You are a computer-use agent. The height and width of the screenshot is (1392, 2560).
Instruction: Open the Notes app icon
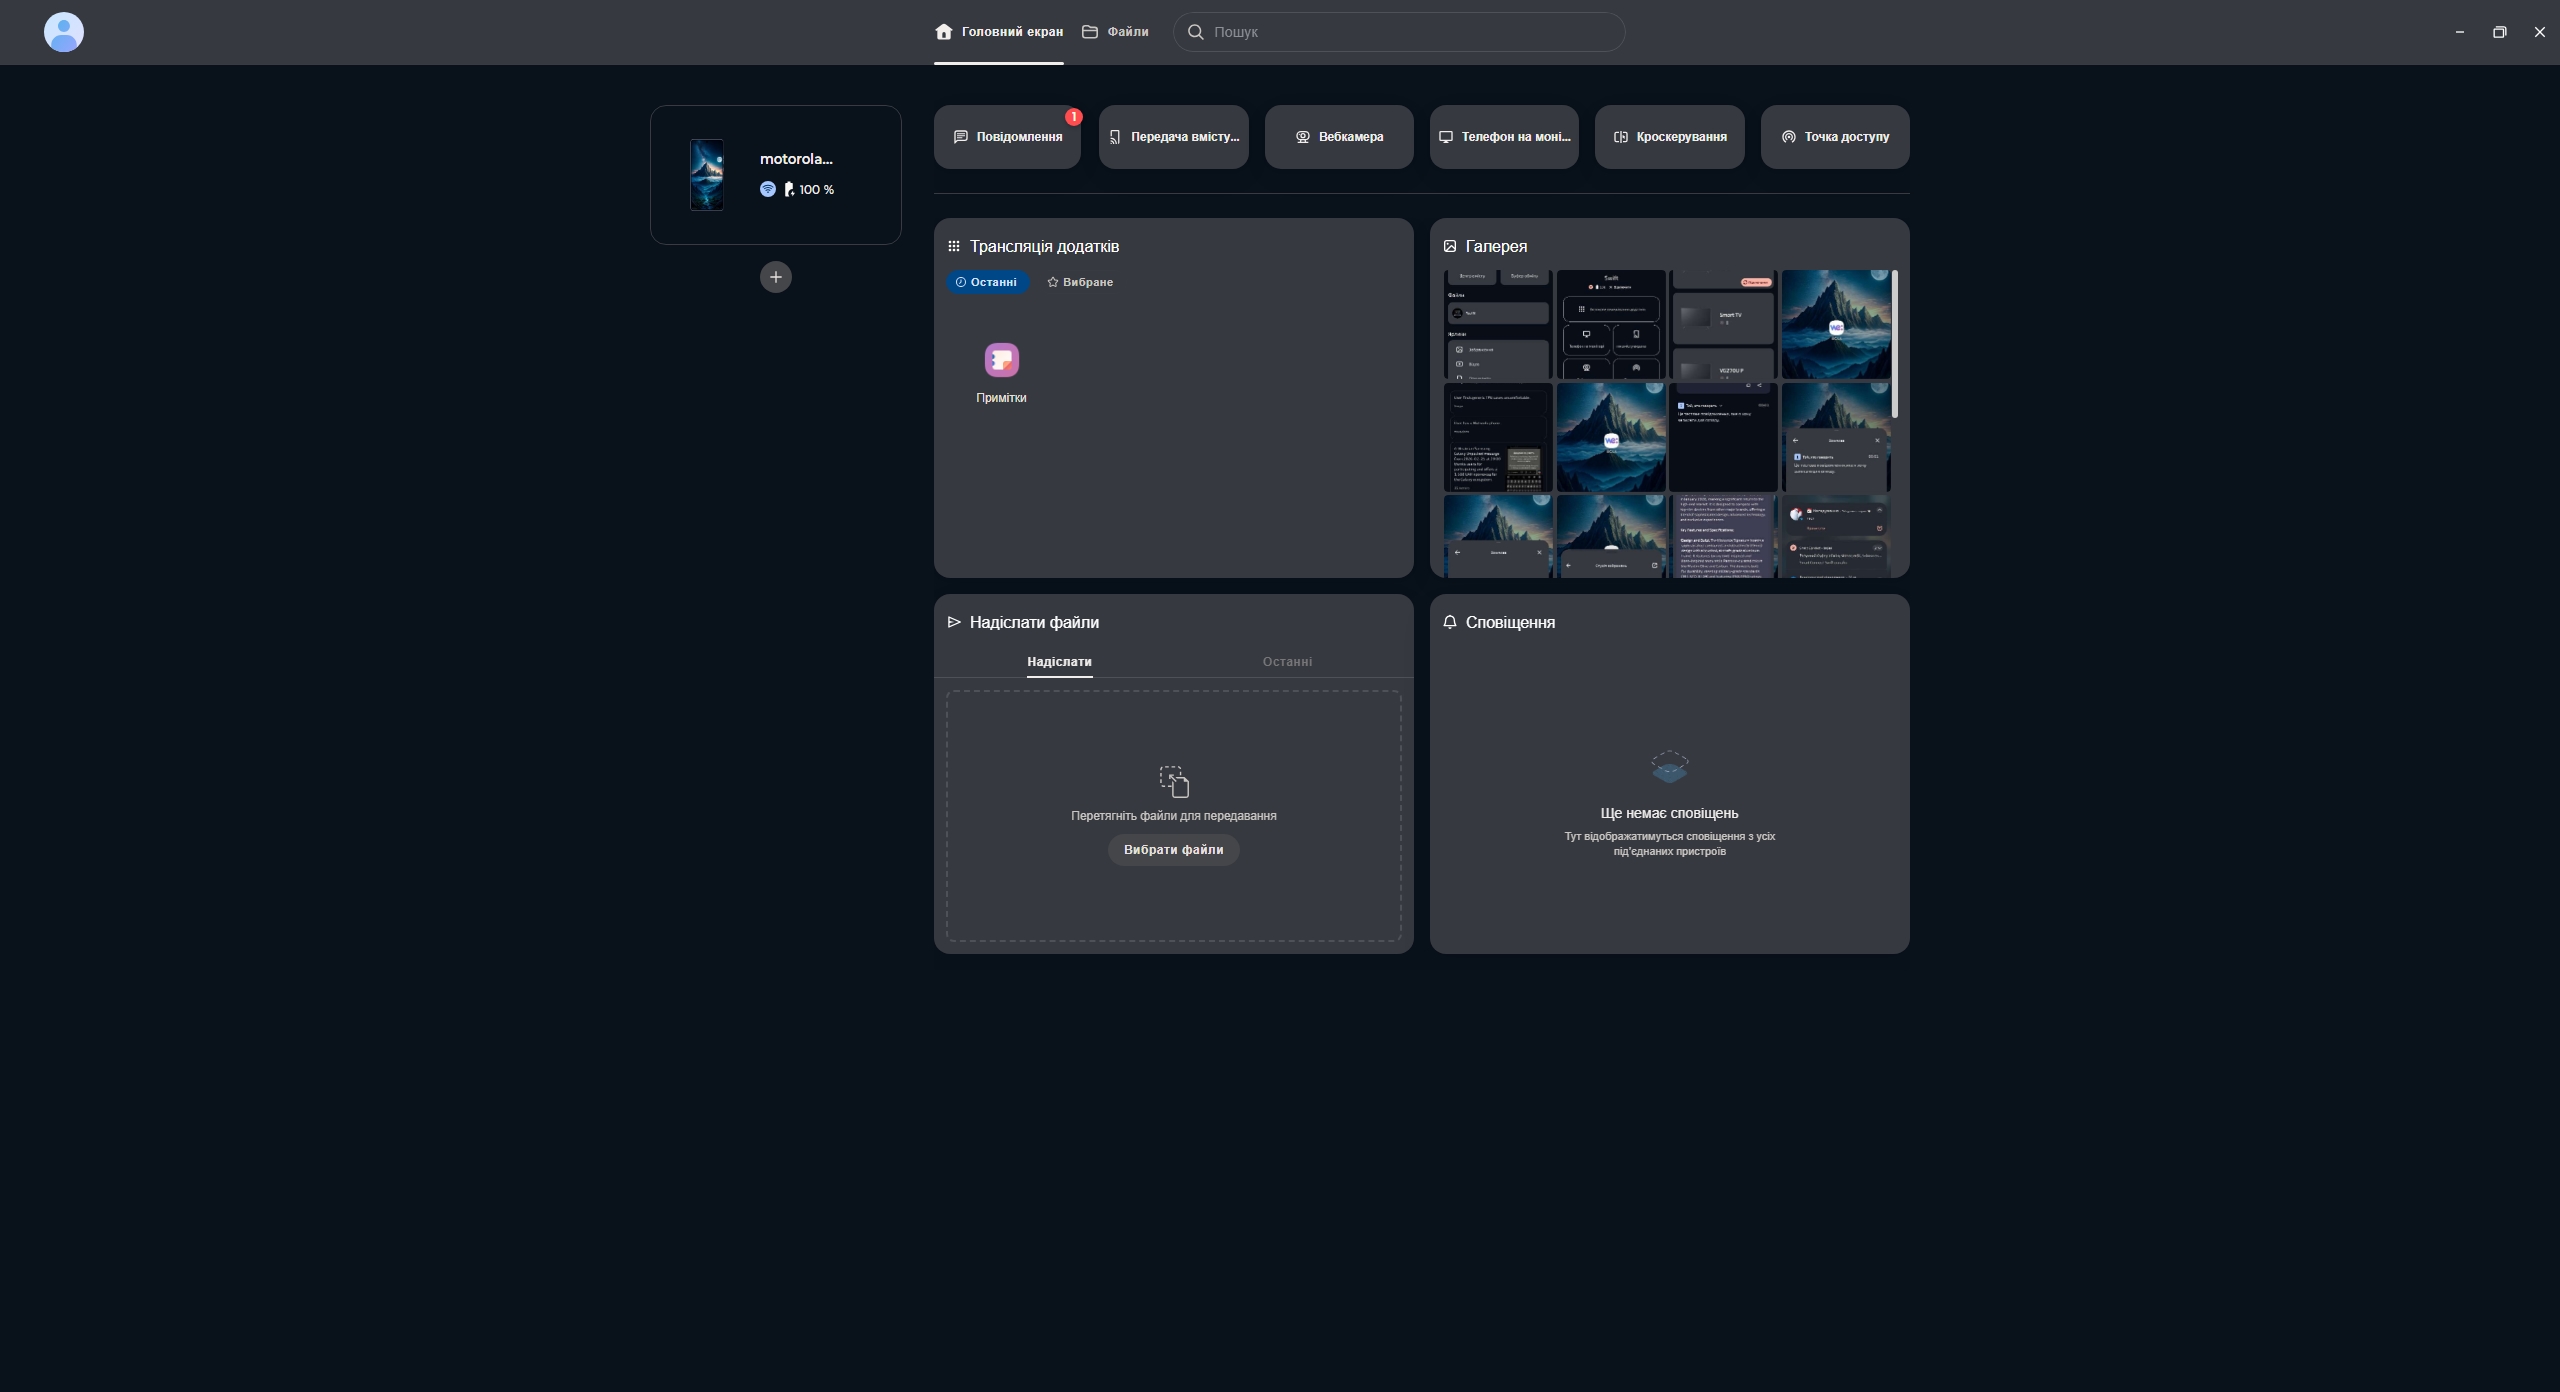pyautogui.click(x=1001, y=361)
